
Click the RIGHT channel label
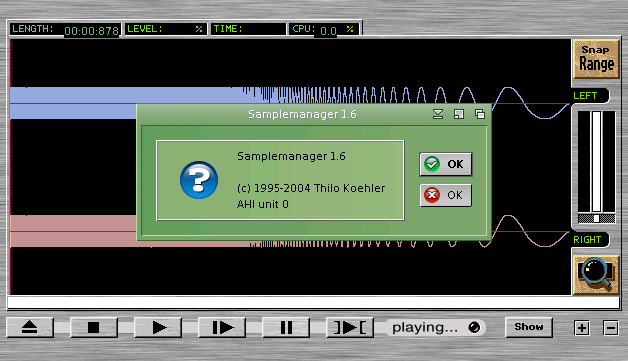[x=587, y=240]
